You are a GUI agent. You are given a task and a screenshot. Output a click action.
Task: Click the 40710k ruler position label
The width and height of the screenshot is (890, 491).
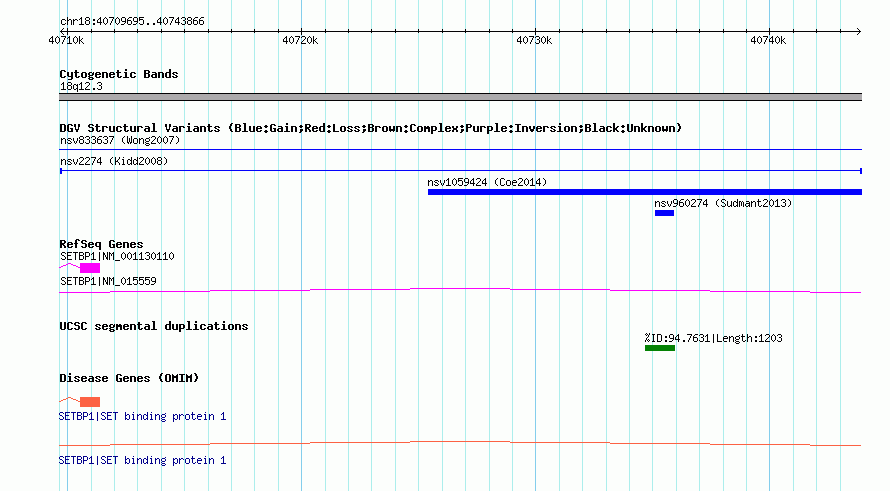[x=66, y=40]
